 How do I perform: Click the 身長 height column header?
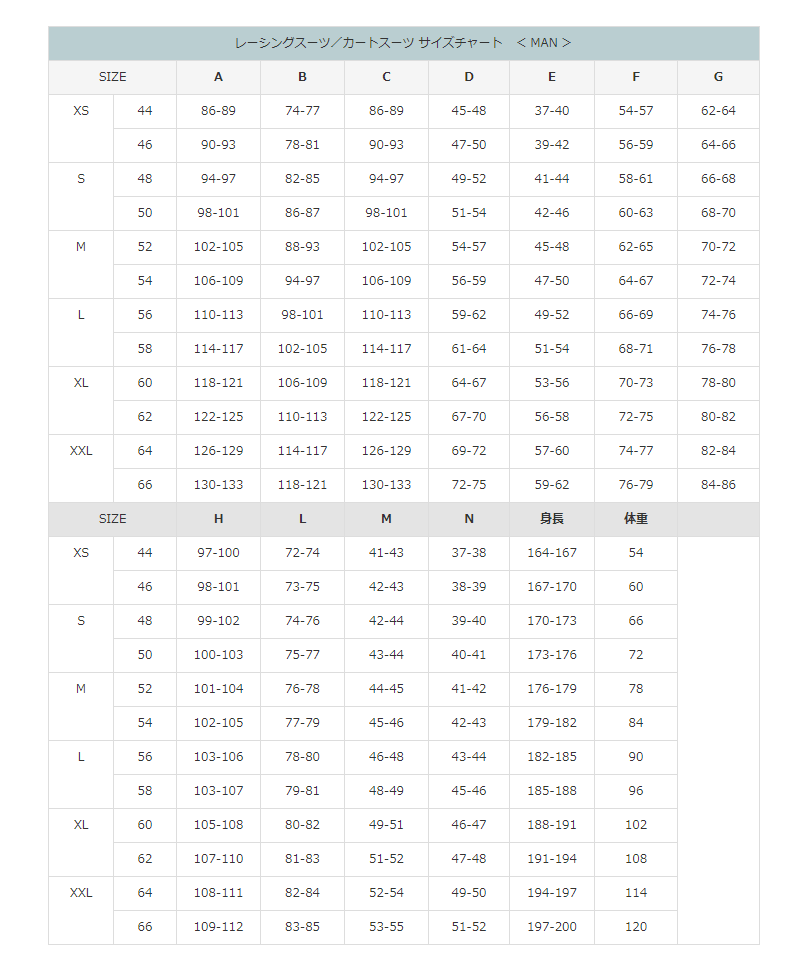552,519
